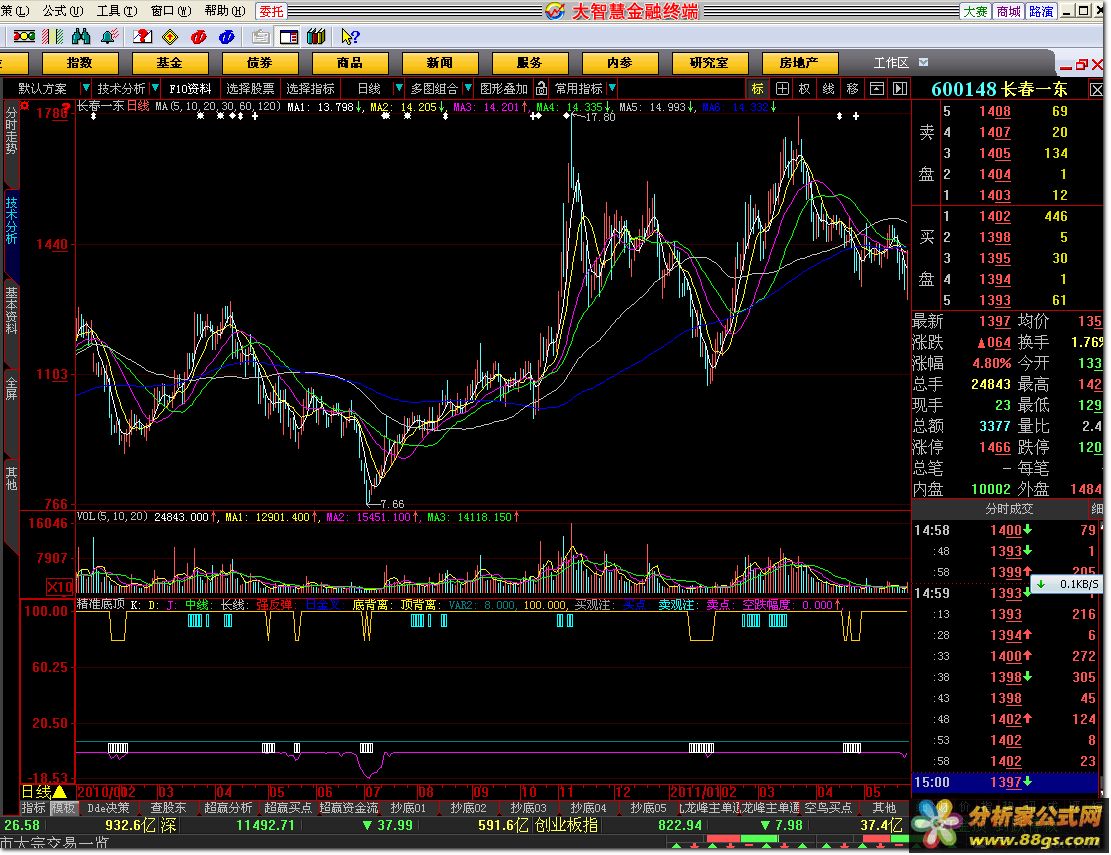Open the 工具 menu

117,11
